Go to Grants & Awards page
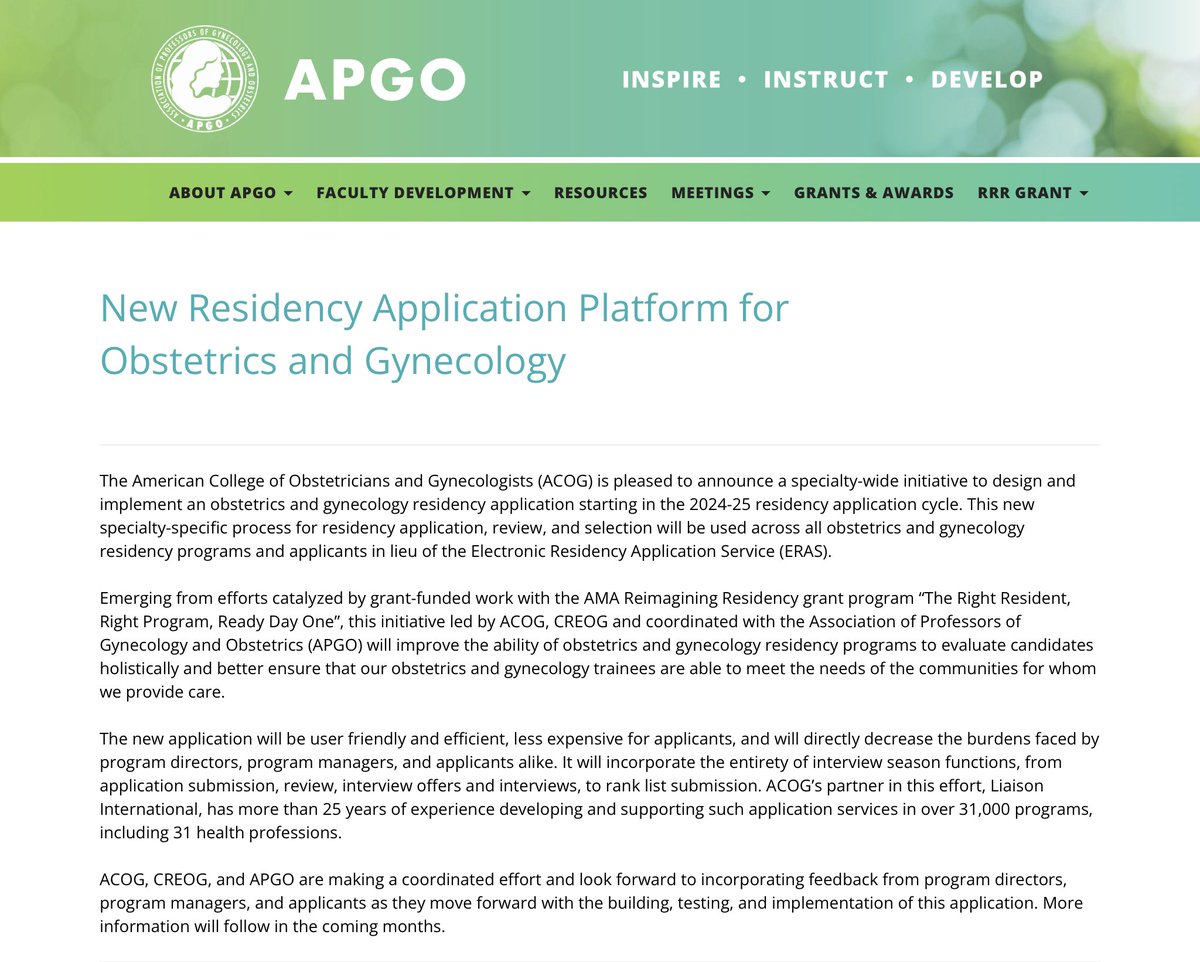Viewport: 1200px width, 962px height. [x=874, y=192]
